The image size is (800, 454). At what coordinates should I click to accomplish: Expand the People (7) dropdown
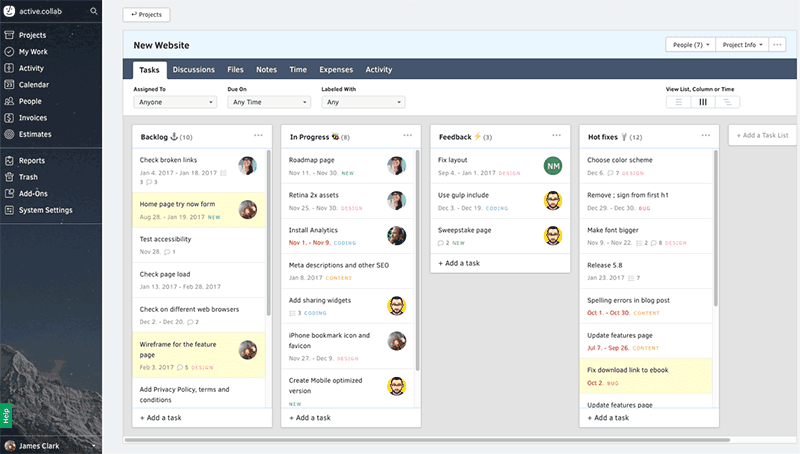[x=690, y=45]
